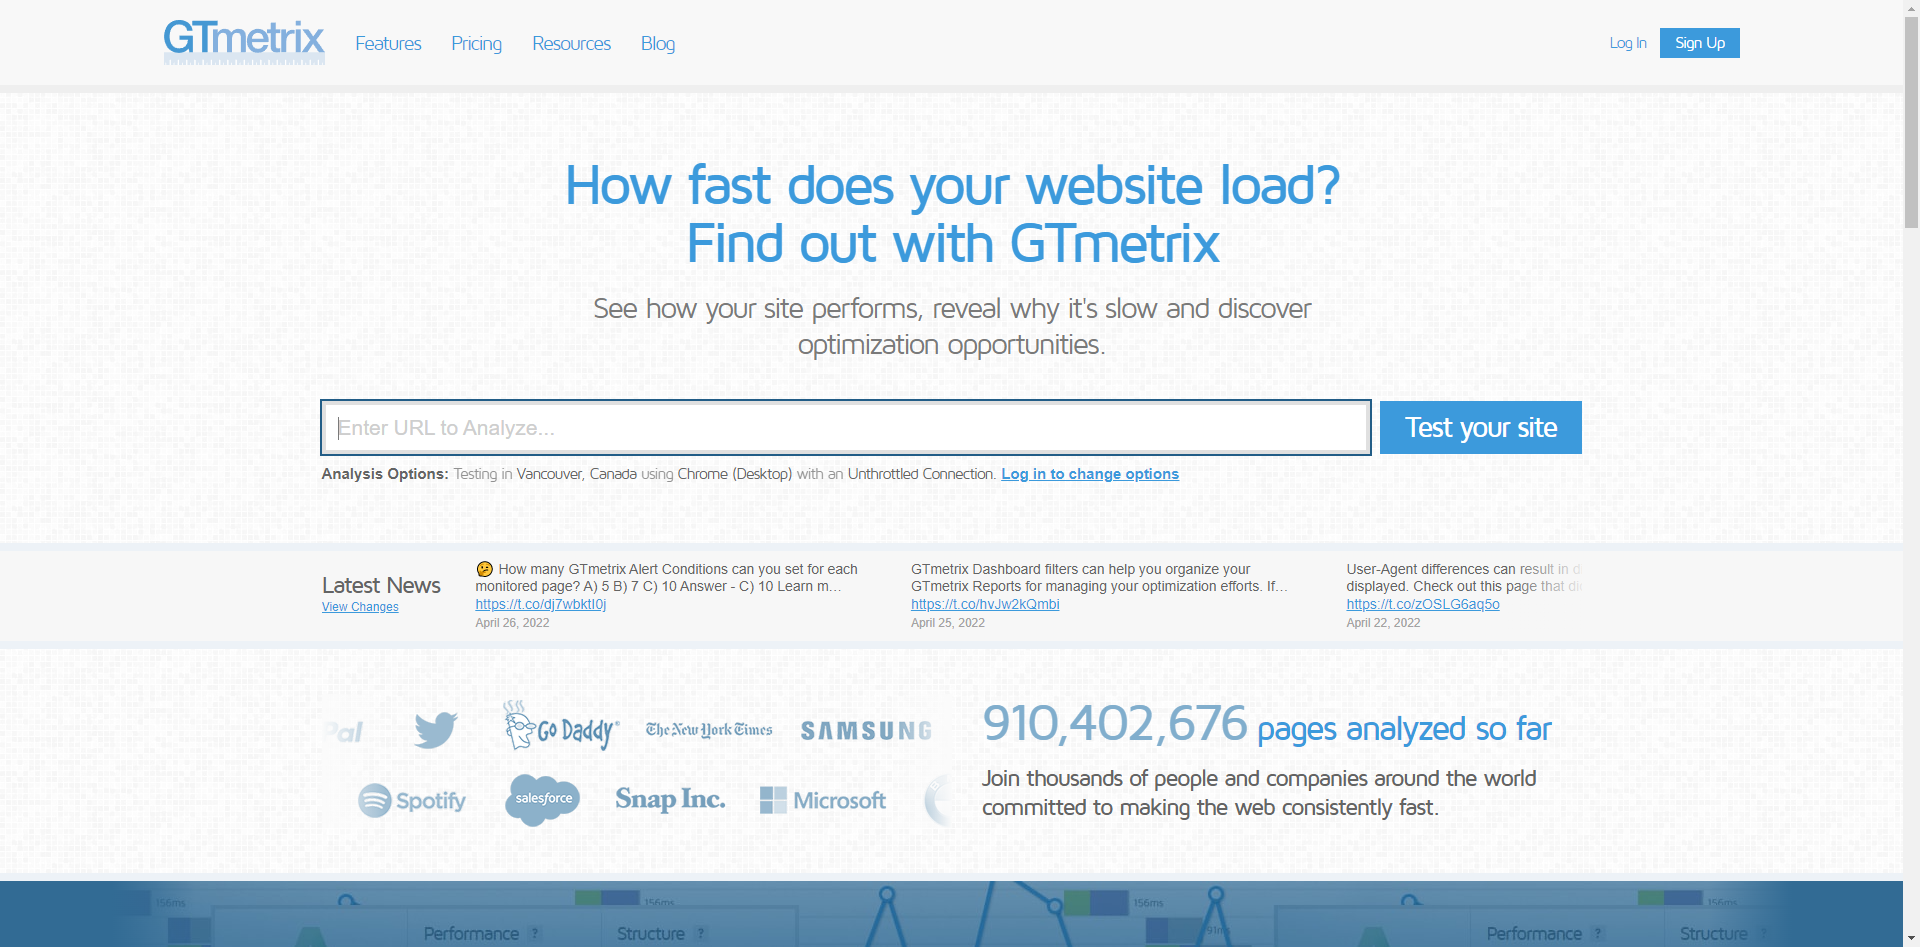This screenshot has width=1920, height=947.
Task: Click the Samsung logo
Action: [x=867, y=731]
